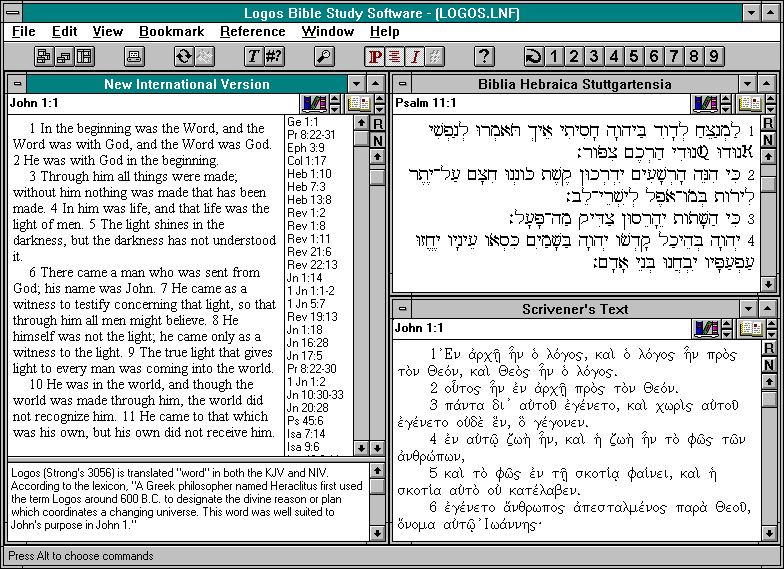Click the cascade windows toolbar icon

pos(44,56)
